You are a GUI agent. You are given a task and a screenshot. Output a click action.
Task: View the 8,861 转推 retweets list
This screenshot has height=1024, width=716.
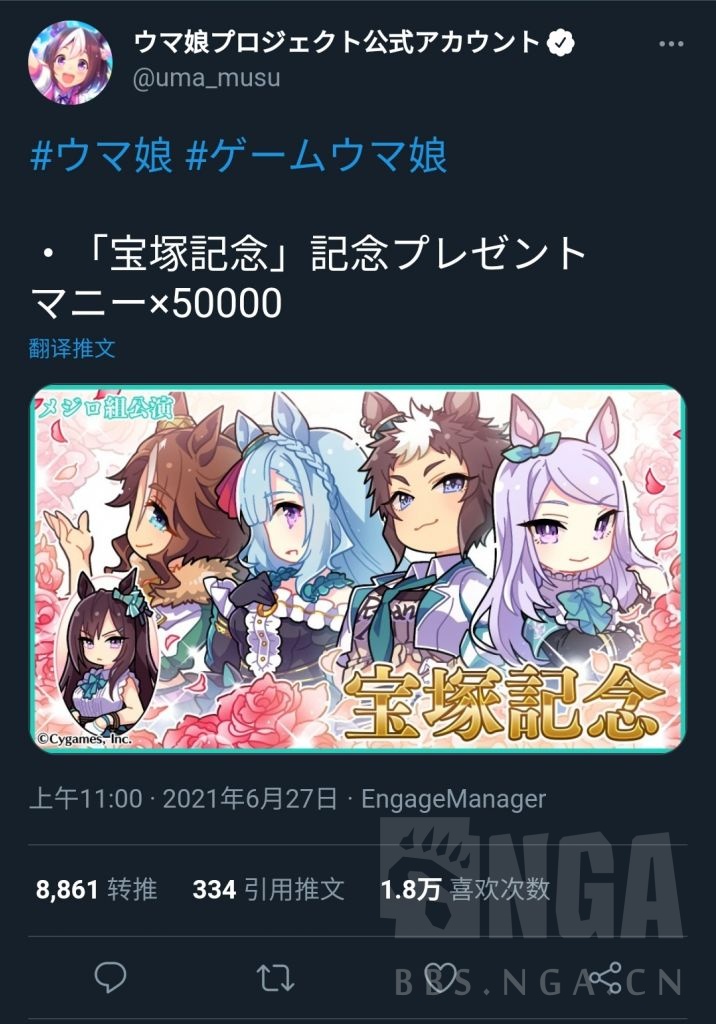(97, 889)
